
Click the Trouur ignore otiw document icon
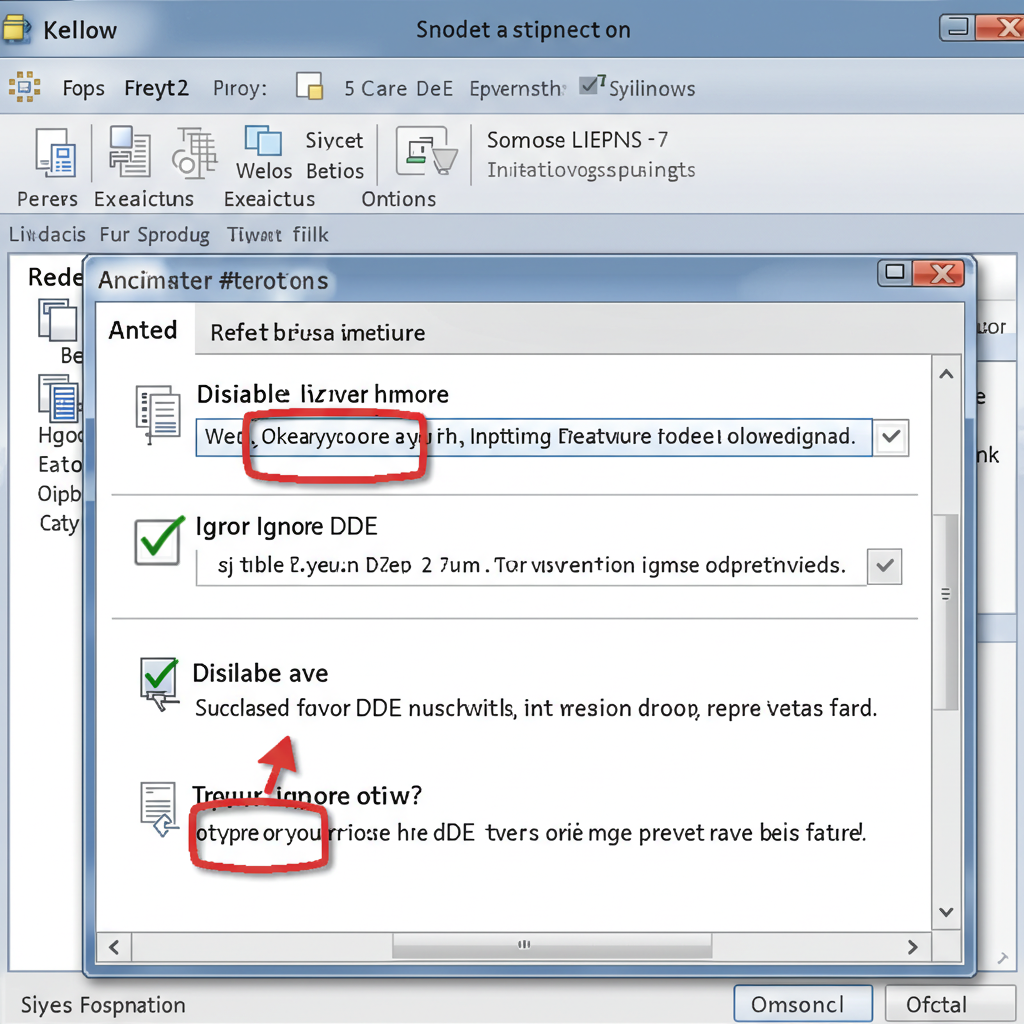pos(159,809)
